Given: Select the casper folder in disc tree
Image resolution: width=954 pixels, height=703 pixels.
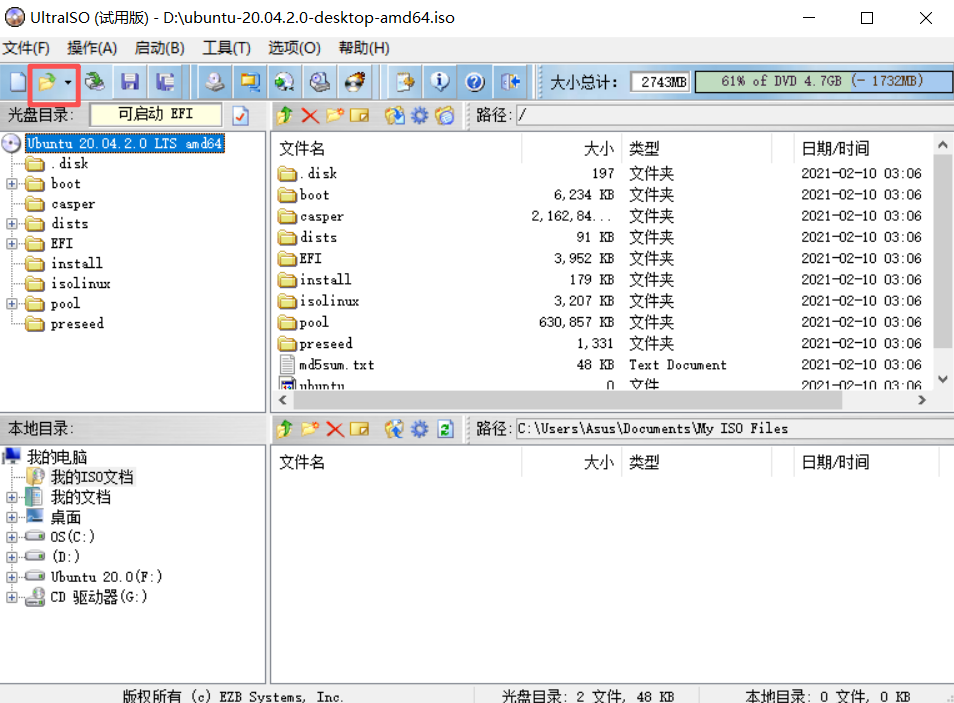Looking at the screenshot, I should coord(73,204).
